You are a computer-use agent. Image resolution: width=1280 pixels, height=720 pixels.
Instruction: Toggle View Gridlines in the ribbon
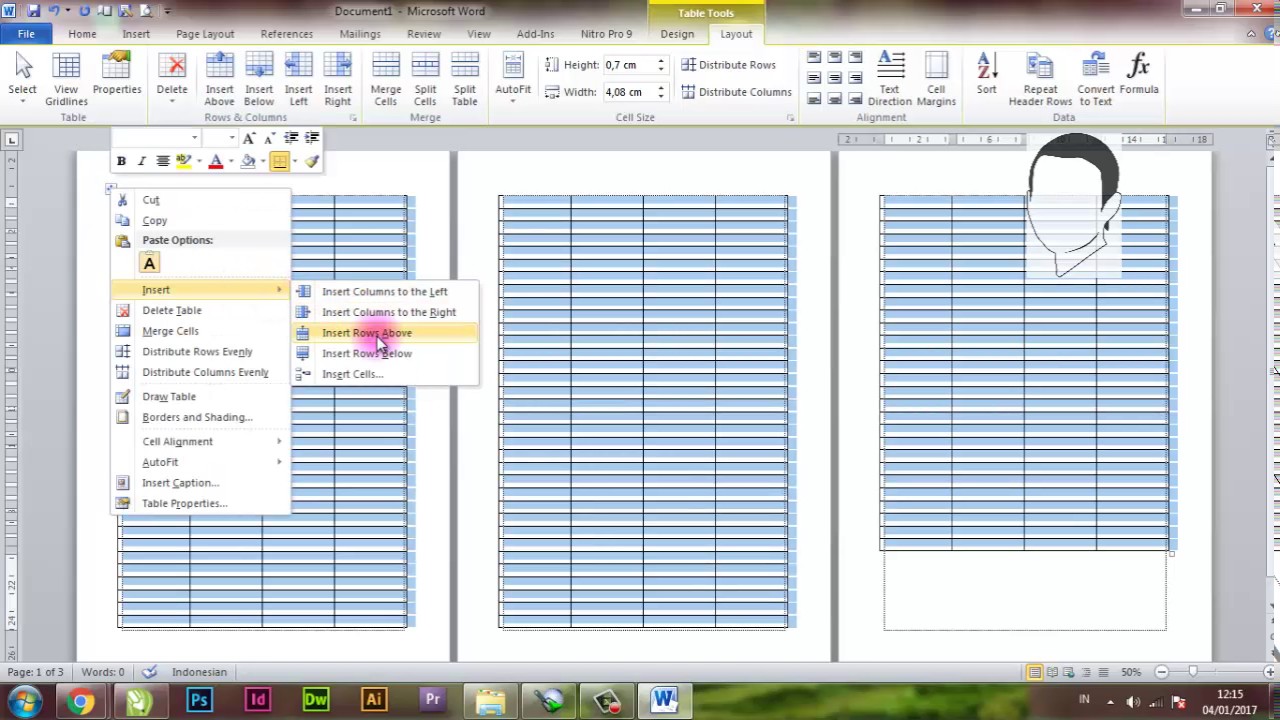66,79
